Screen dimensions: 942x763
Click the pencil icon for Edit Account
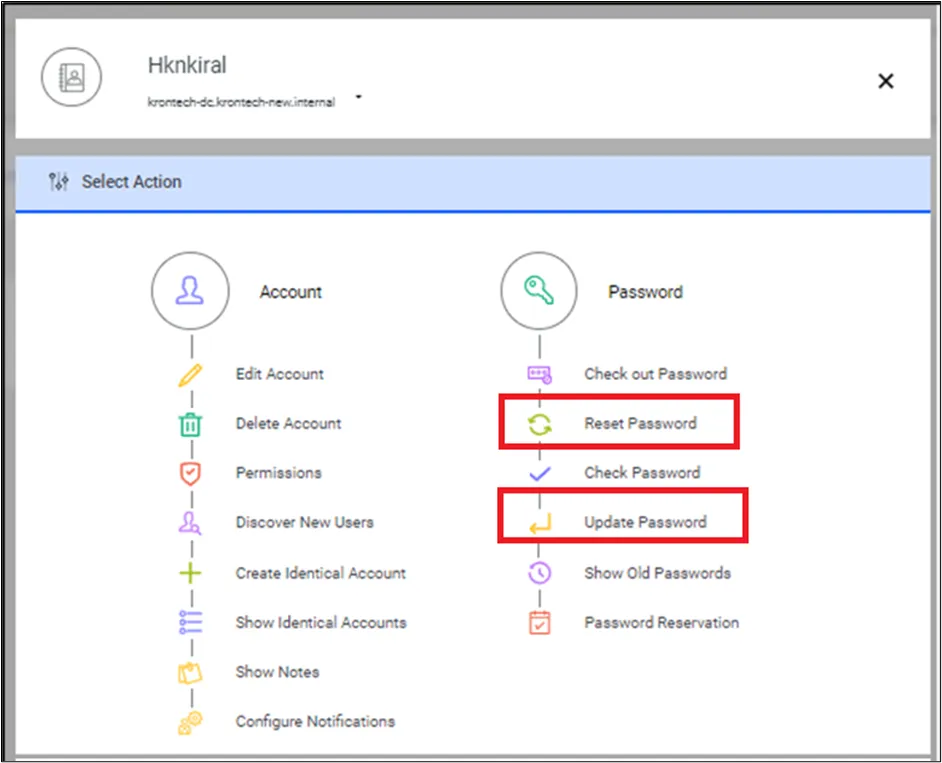tap(190, 375)
